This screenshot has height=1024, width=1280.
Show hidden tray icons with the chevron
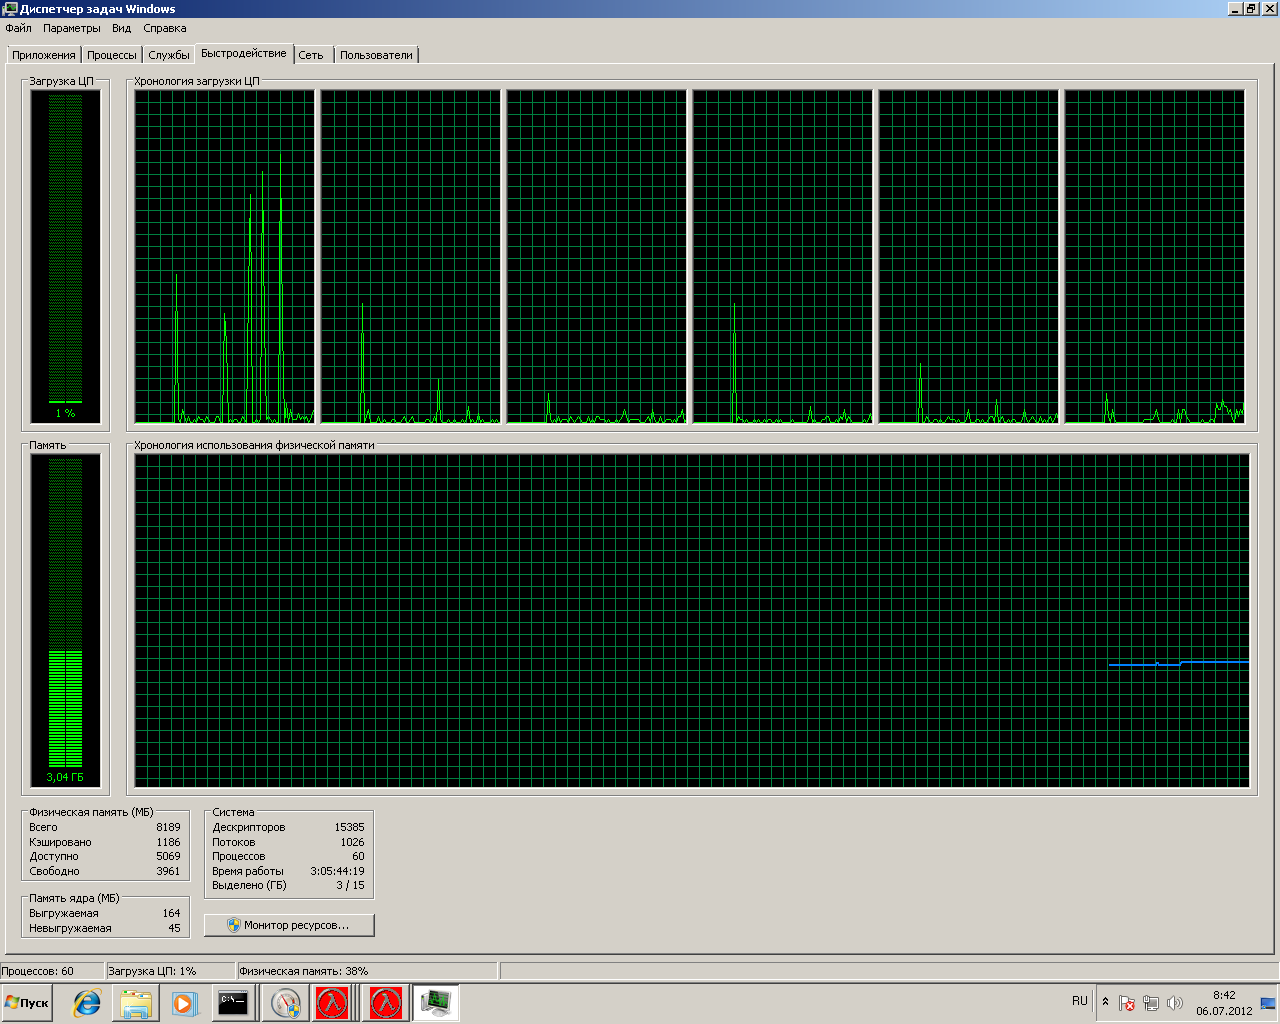[1105, 1002]
